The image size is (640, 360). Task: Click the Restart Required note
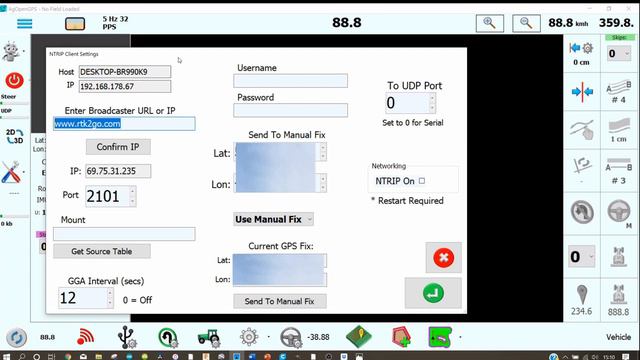(407, 201)
